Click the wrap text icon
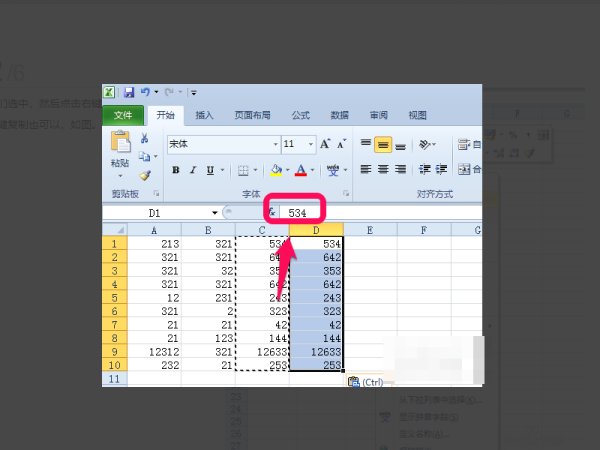Viewport: 600px width, 450px height. pos(464,144)
